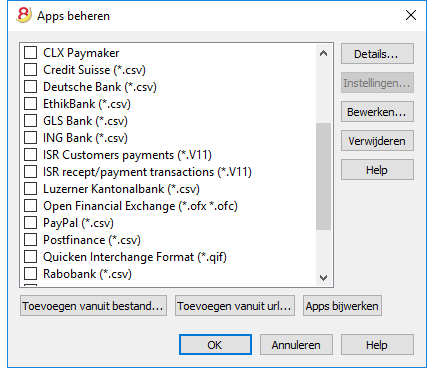
Task: Enable the Rabobank (*.csv) checkbox
Action: click(x=30, y=274)
